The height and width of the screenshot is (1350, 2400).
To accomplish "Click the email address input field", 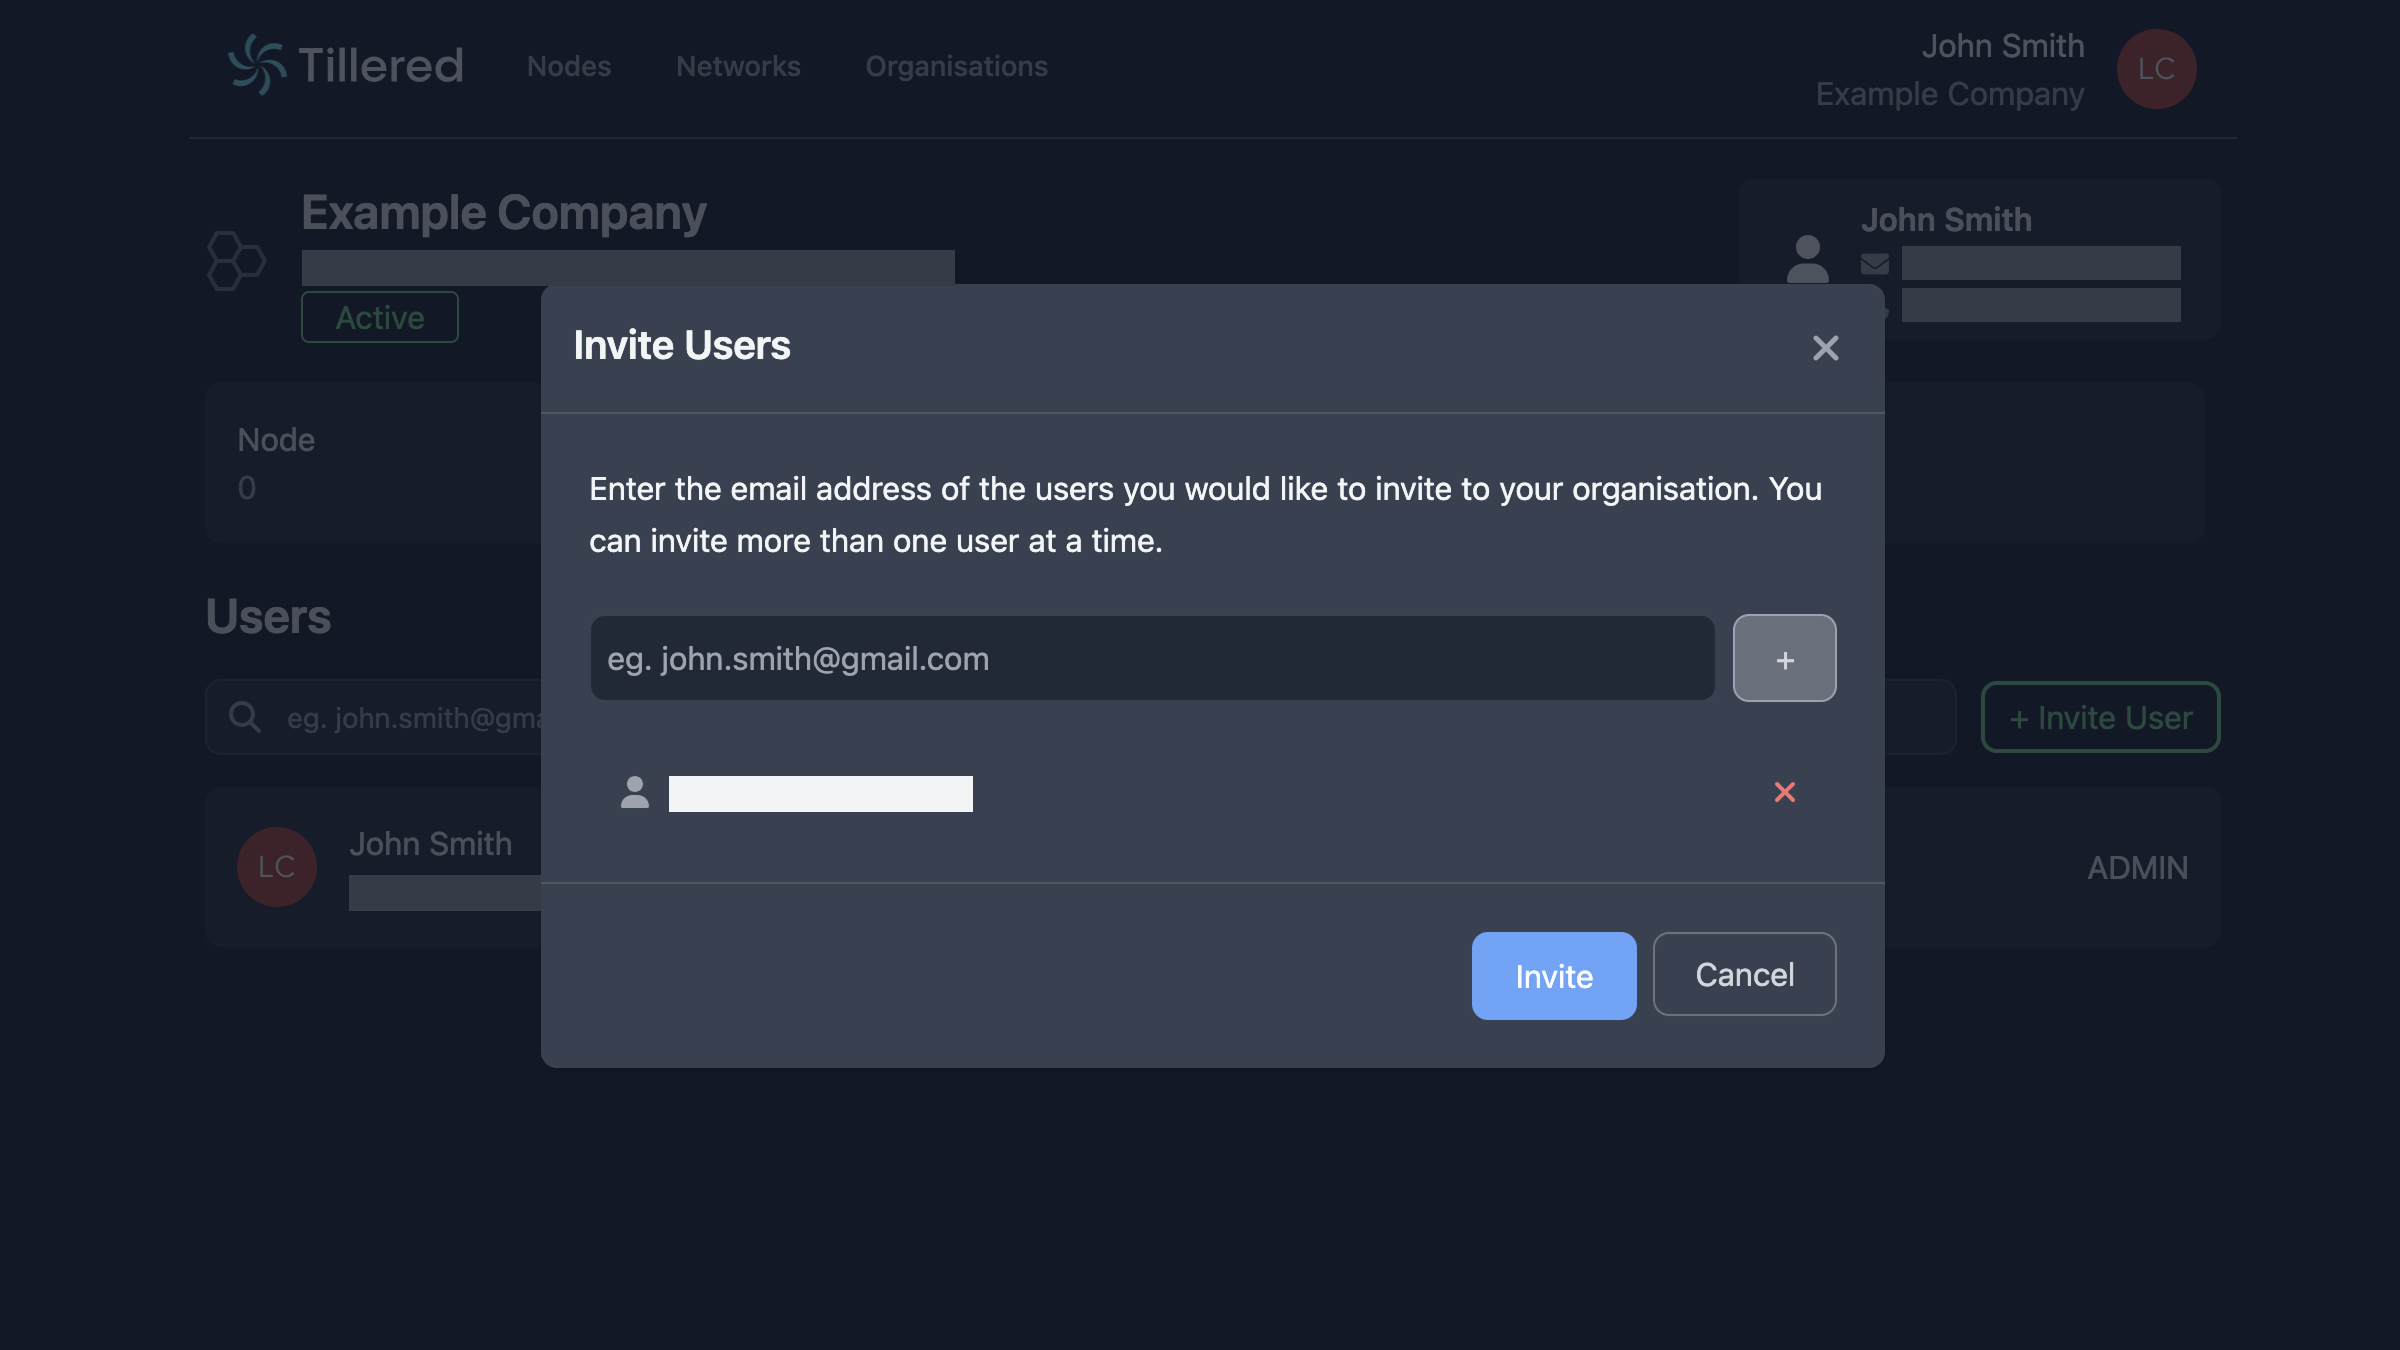I will tap(1150, 658).
